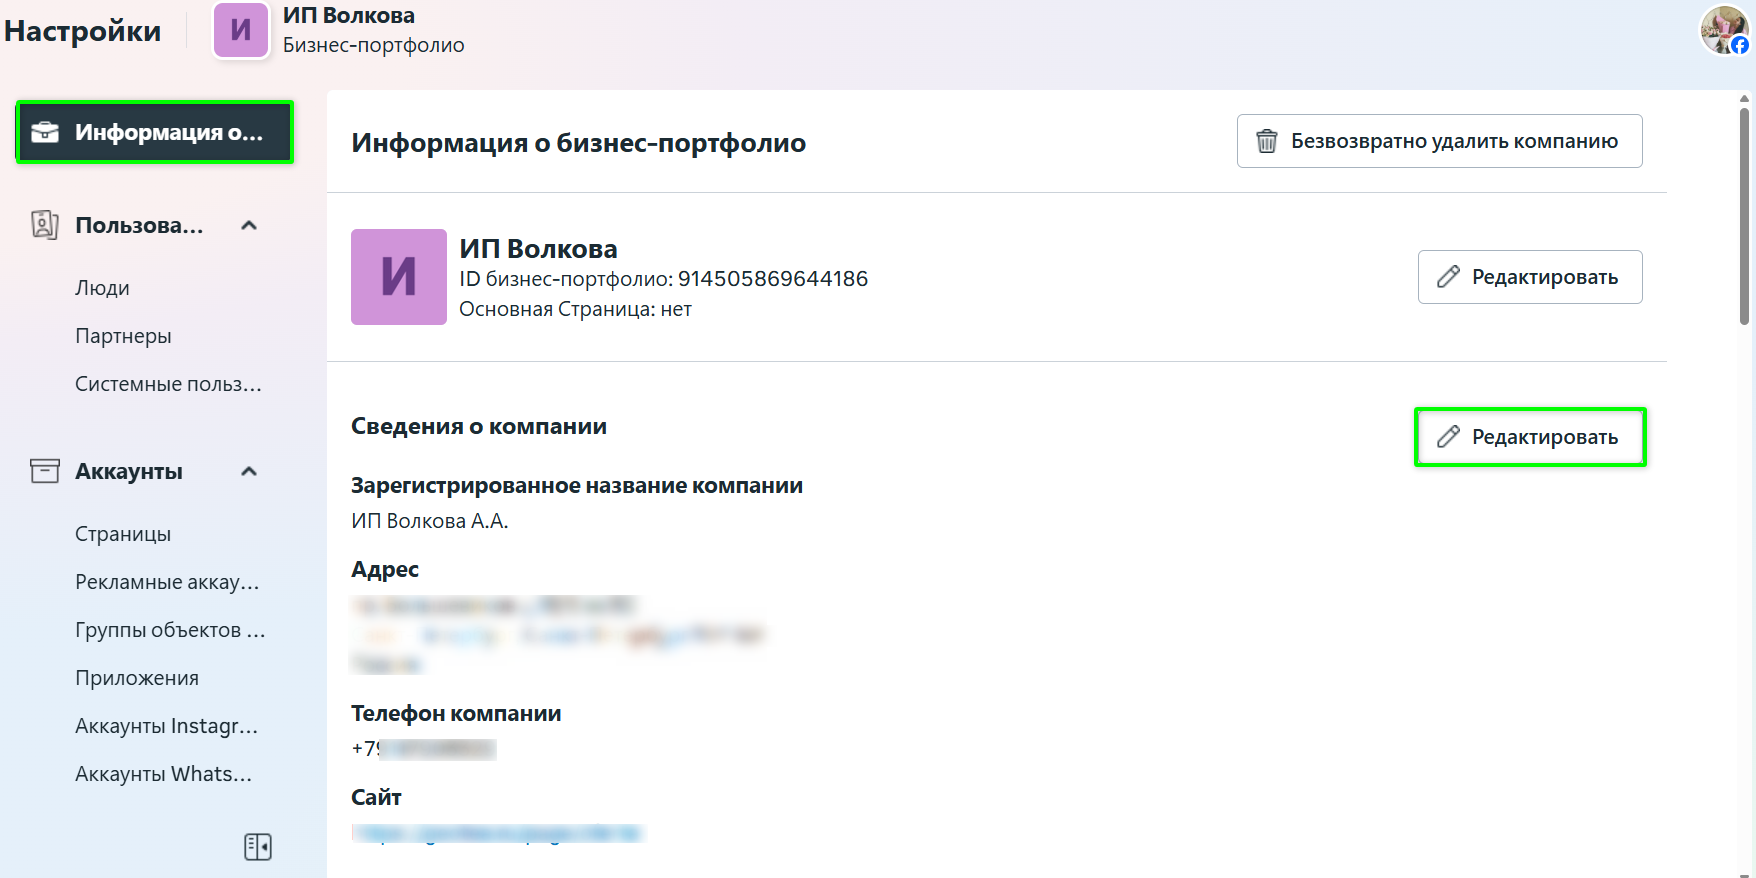Click the large purple portfolio avatar
Image resolution: width=1756 pixels, height=878 pixels.
coord(398,277)
